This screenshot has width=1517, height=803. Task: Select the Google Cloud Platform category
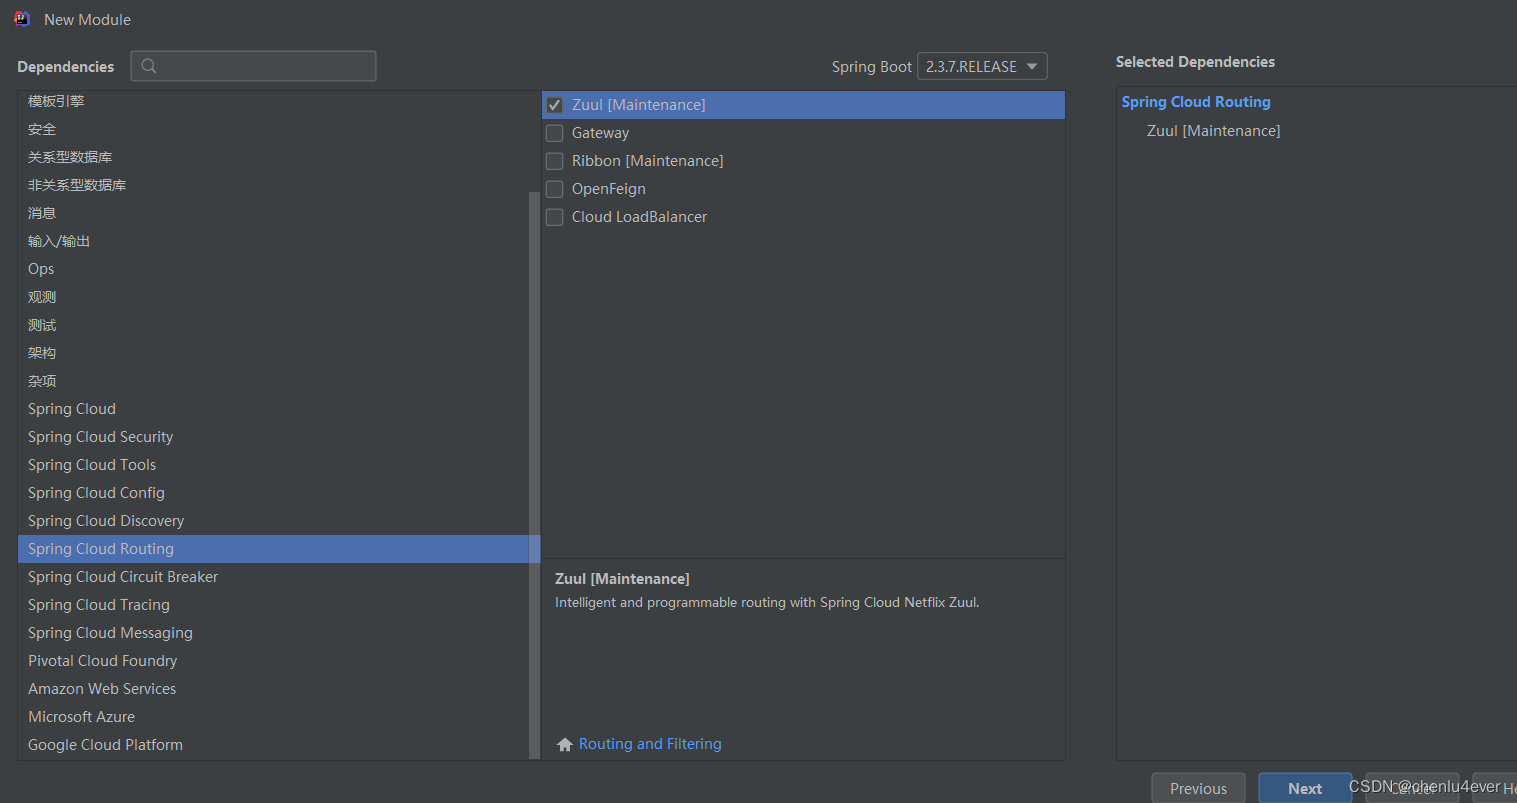pyautogui.click(x=104, y=744)
